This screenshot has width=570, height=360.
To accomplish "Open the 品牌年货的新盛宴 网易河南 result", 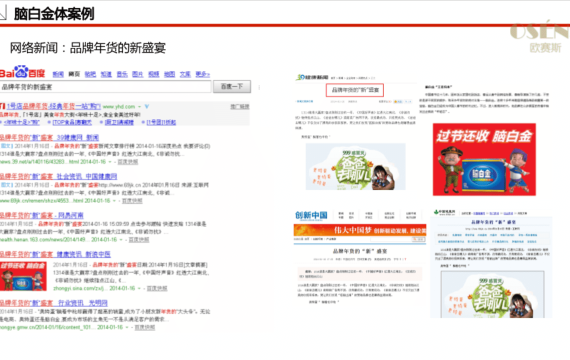I will point(42,215).
